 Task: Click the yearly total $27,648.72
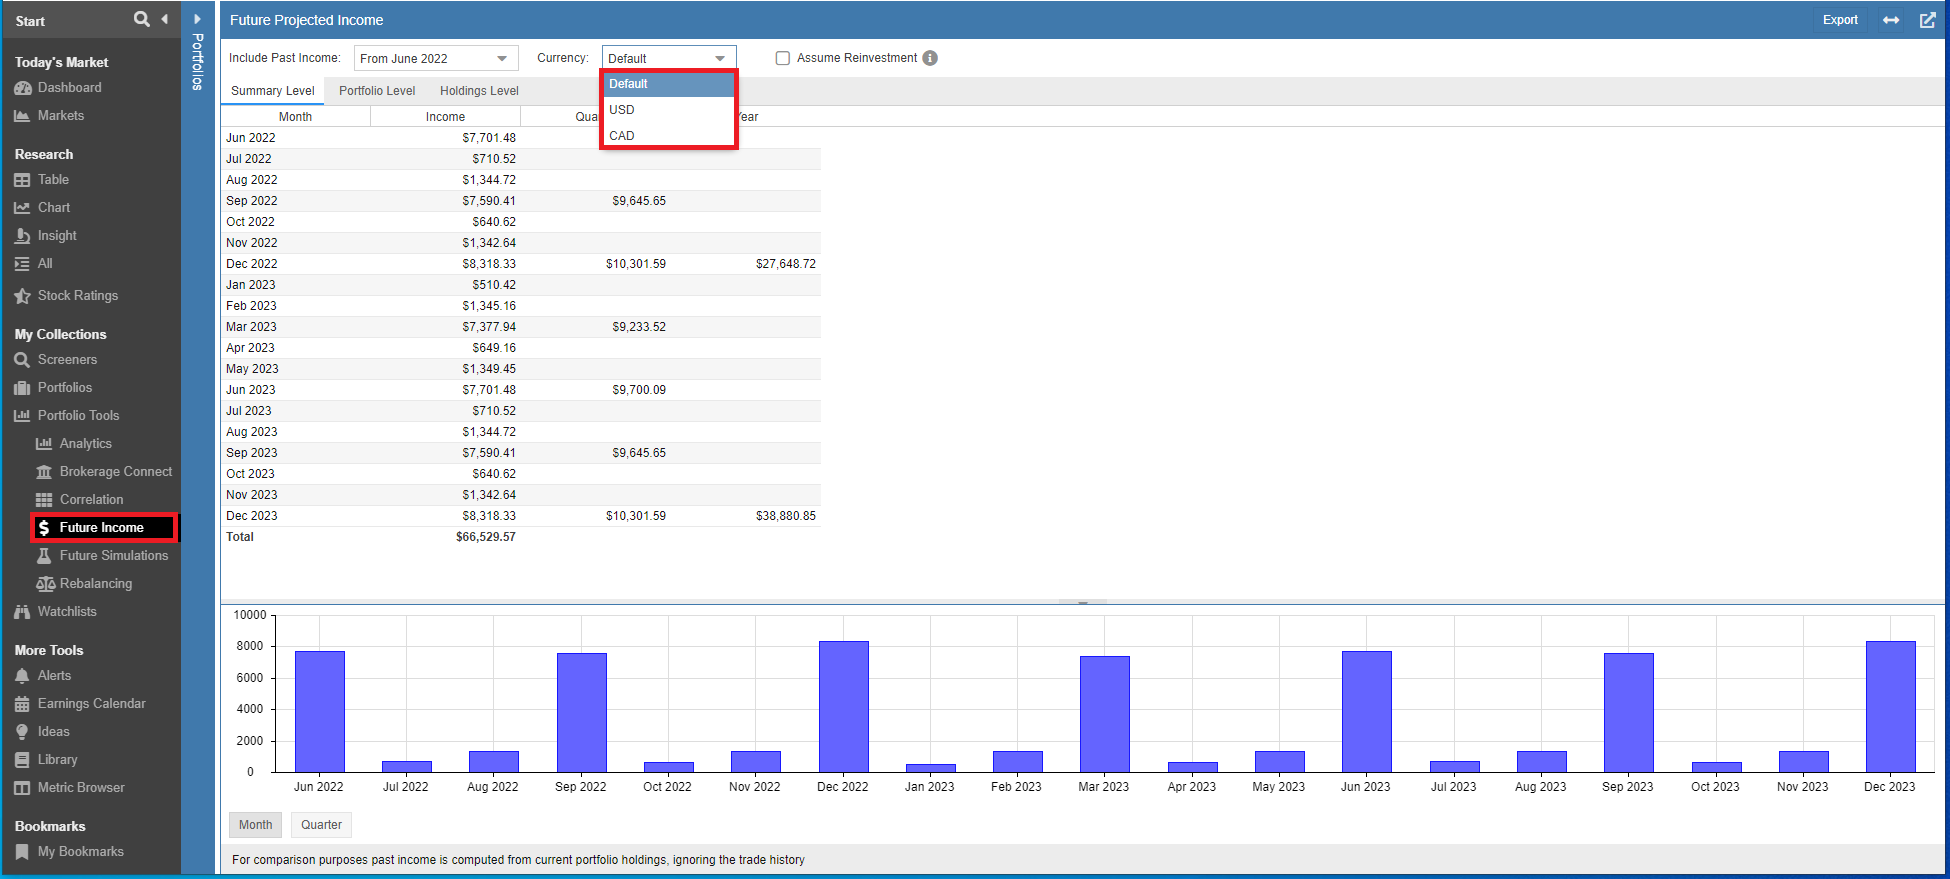click(x=786, y=264)
